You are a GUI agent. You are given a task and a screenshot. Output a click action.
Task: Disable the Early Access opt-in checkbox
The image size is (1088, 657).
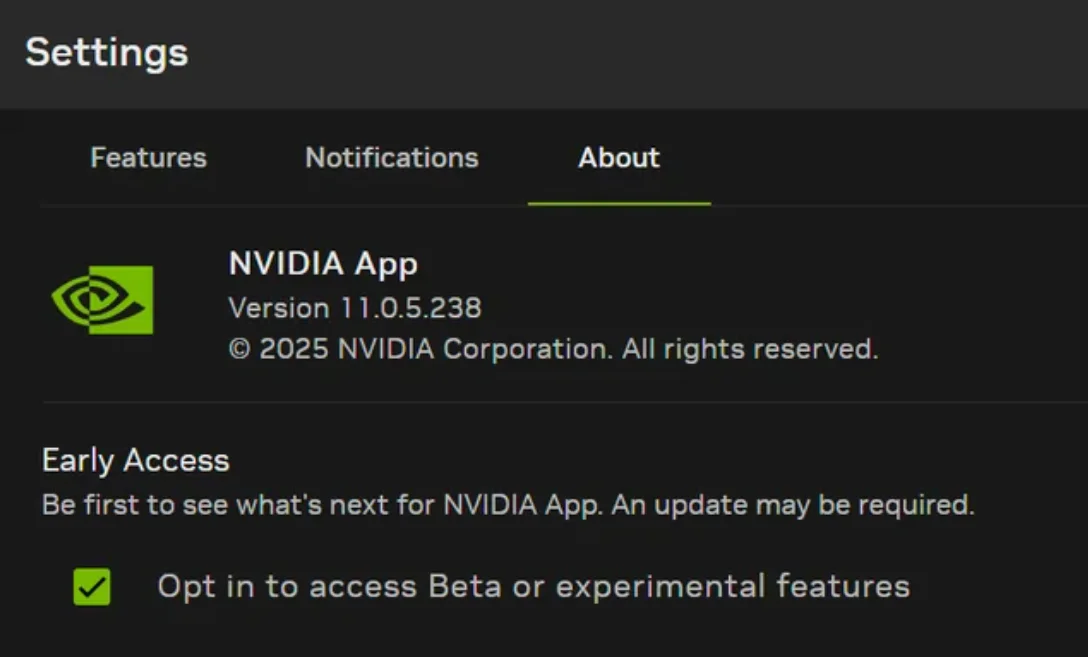point(92,587)
